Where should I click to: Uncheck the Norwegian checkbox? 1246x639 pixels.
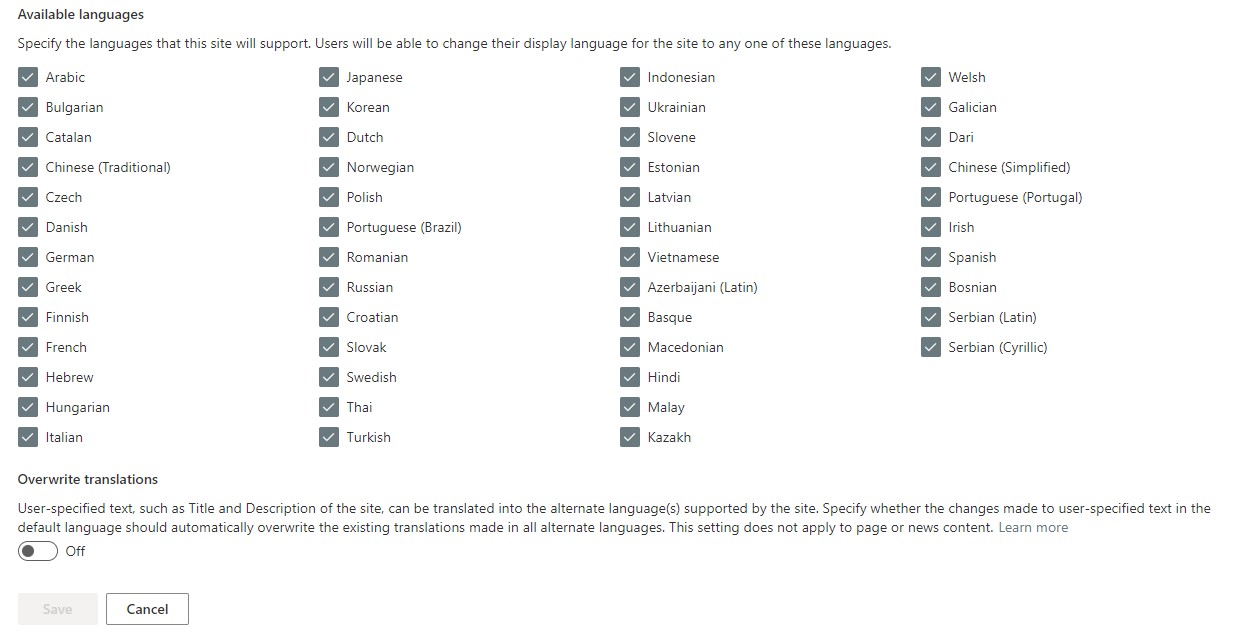tap(329, 167)
